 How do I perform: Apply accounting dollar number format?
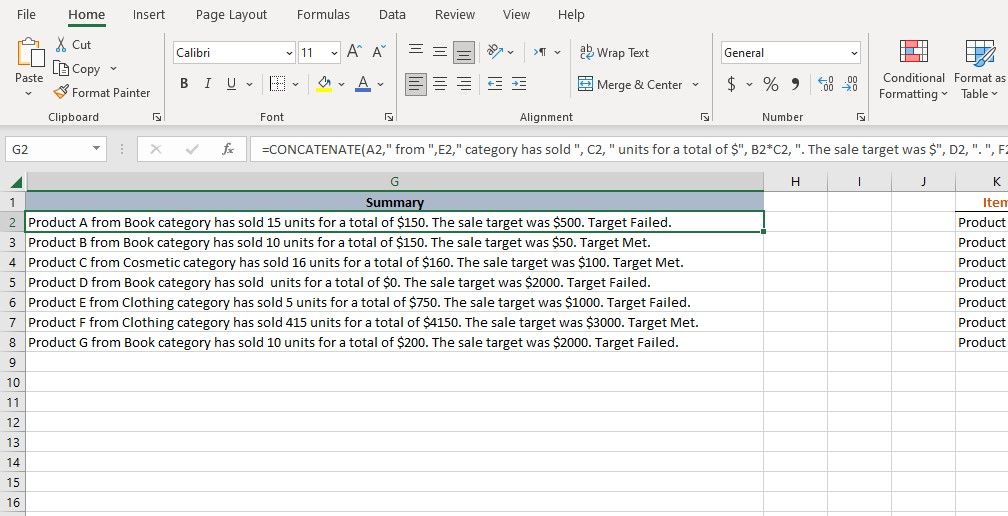[731, 84]
